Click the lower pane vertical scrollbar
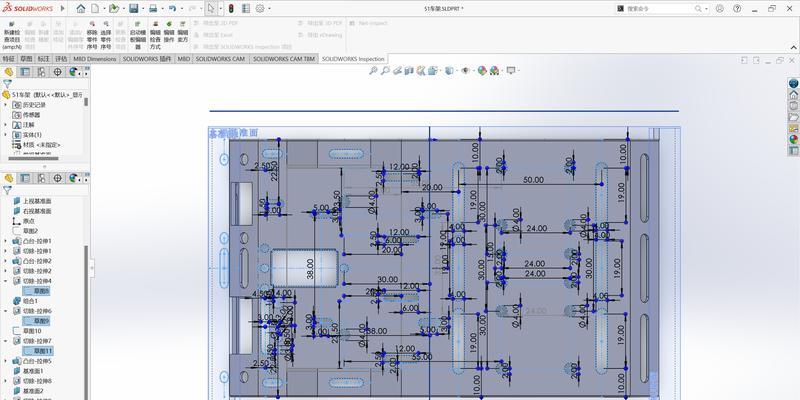Viewport: 800px width, 400px height. [x=86, y=321]
